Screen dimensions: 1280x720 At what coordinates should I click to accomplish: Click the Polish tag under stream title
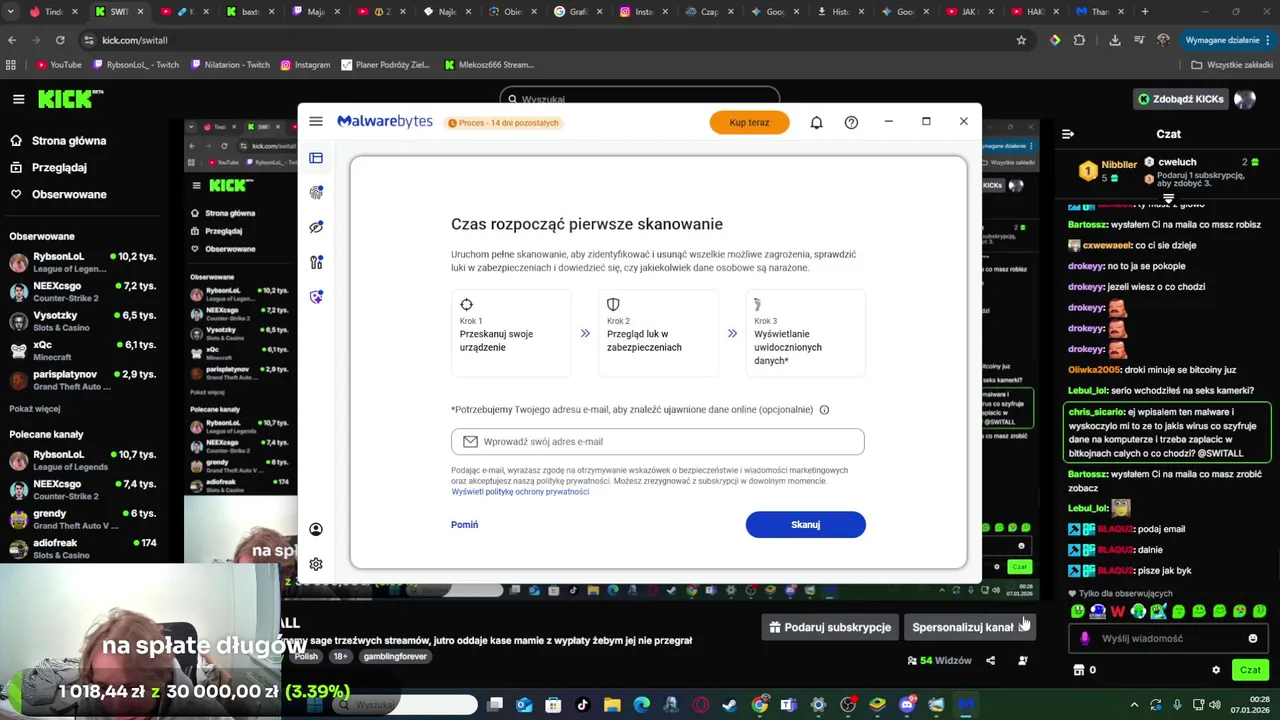coord(306,657)
